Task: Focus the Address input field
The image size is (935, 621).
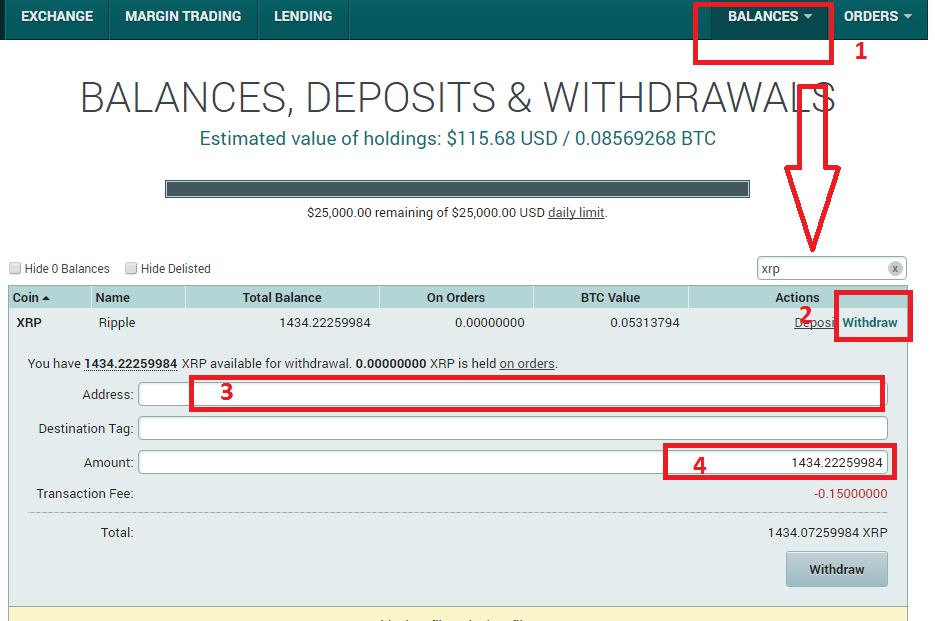Action: pos(513,394)
